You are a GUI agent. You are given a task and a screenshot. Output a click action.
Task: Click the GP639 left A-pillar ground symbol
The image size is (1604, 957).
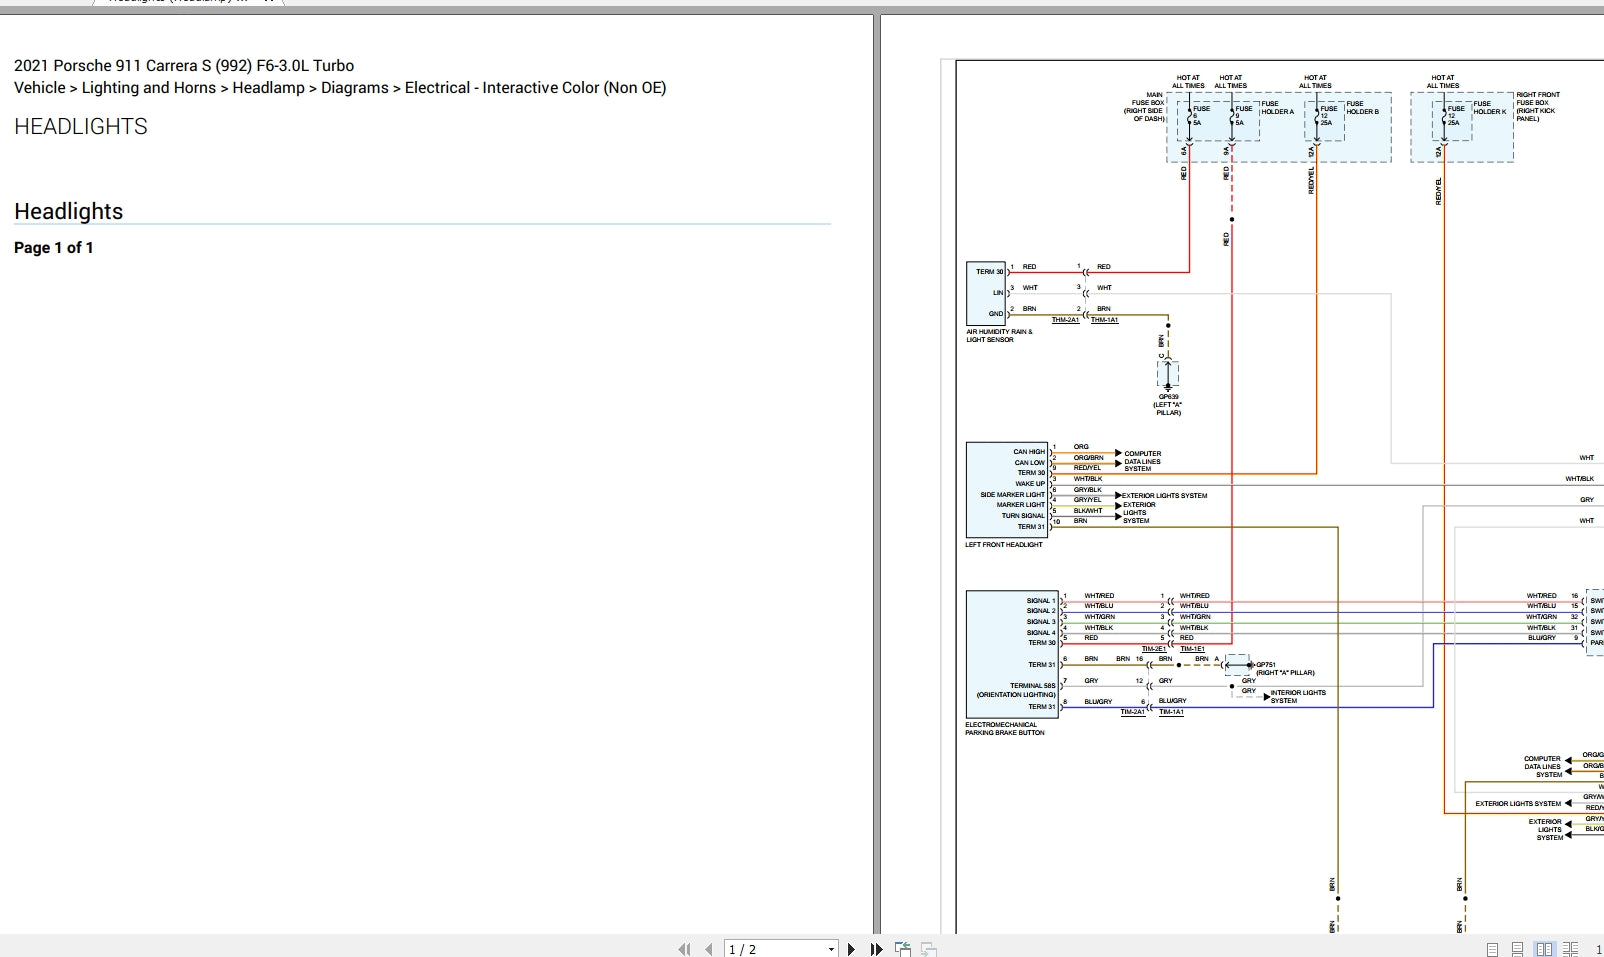pos(1167,374)
